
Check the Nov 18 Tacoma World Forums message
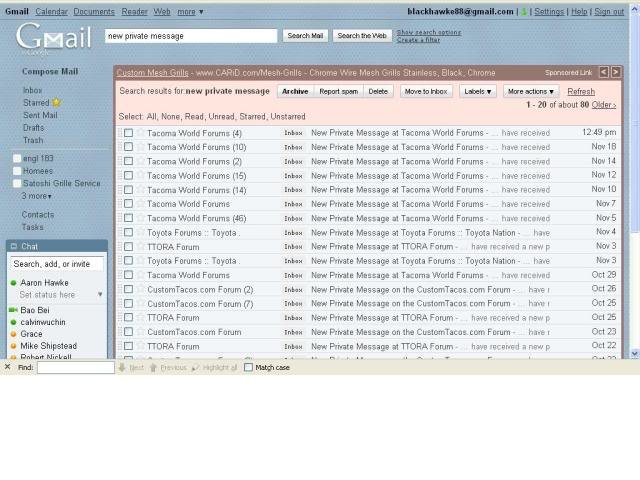(x=129, y=147)
